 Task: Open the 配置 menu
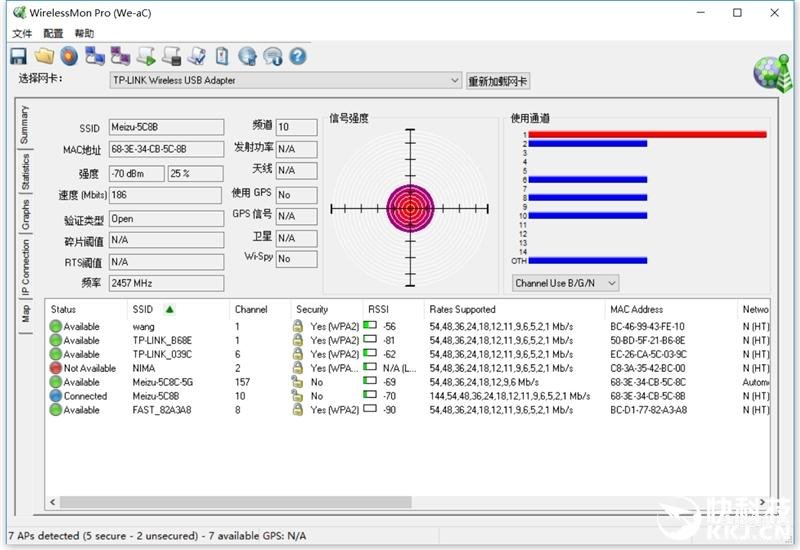pos(53,34)
